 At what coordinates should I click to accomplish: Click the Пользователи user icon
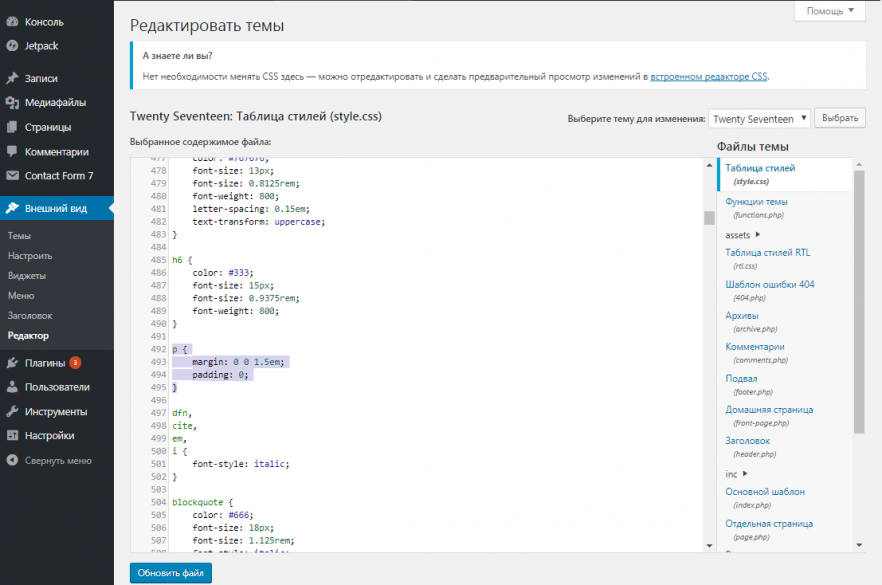pyautogui.click(x=12, y=387)
